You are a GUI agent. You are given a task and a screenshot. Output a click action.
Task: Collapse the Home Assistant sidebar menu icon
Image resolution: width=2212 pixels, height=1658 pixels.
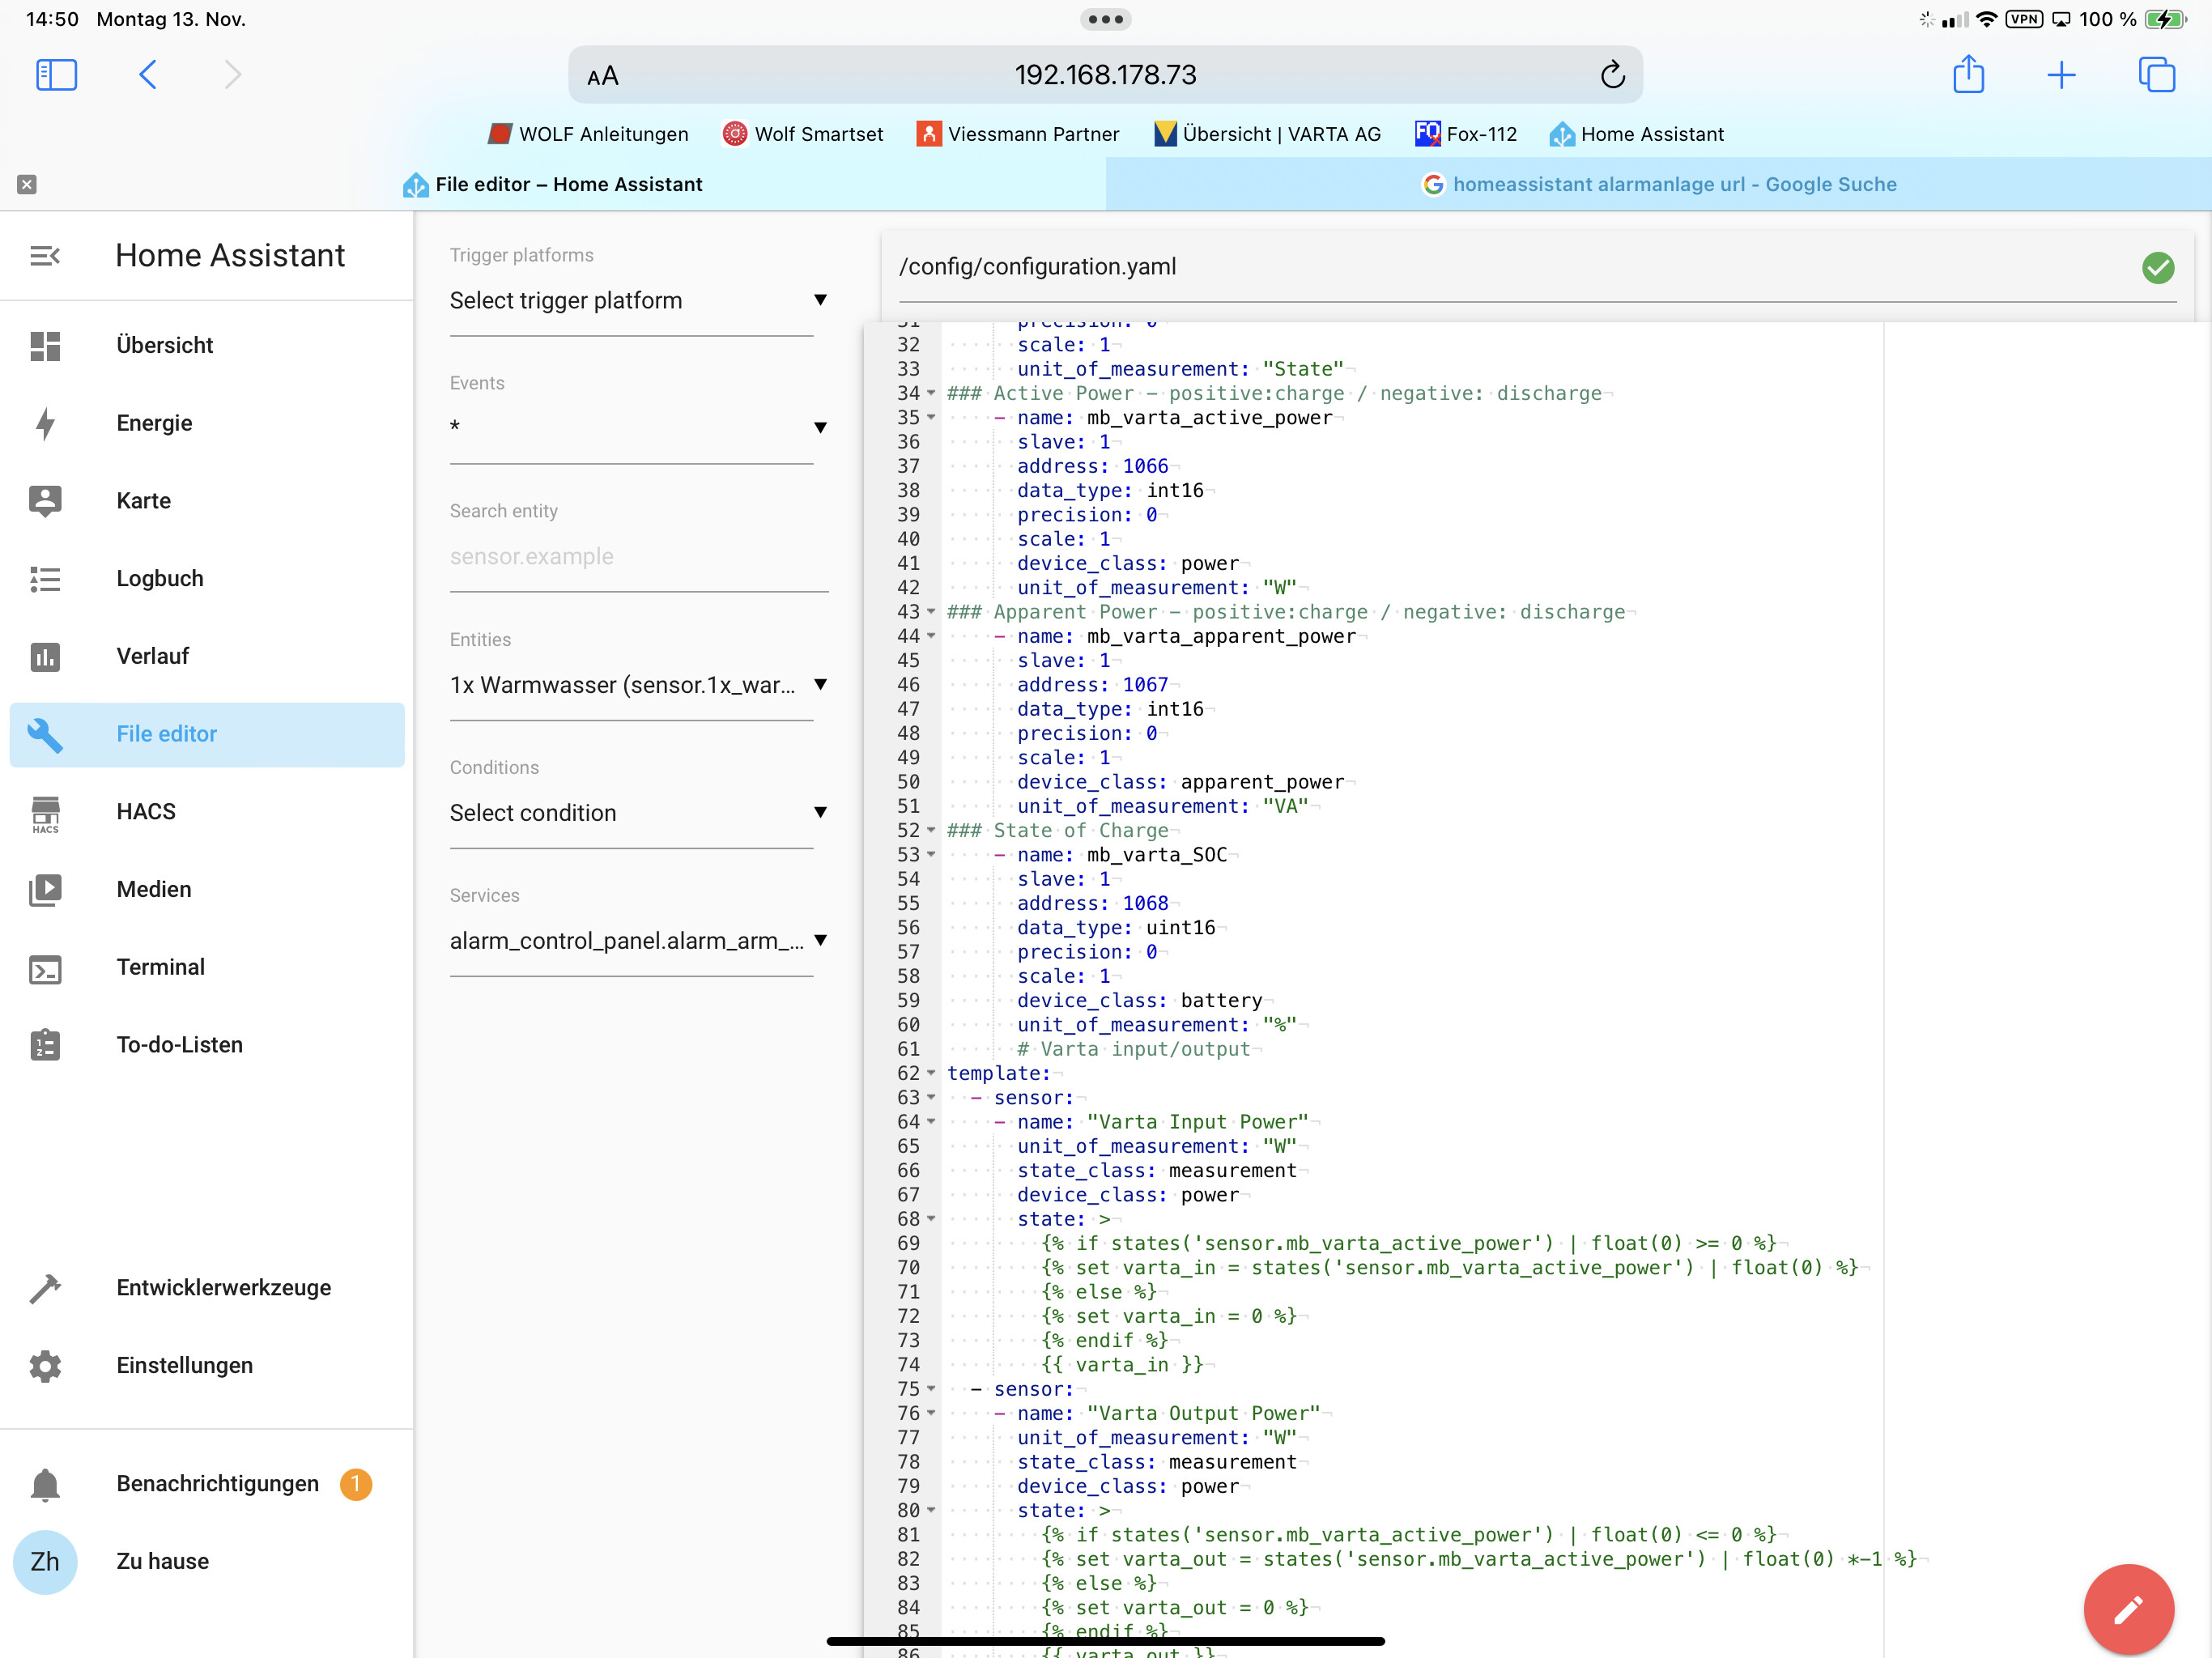[45, 256]
